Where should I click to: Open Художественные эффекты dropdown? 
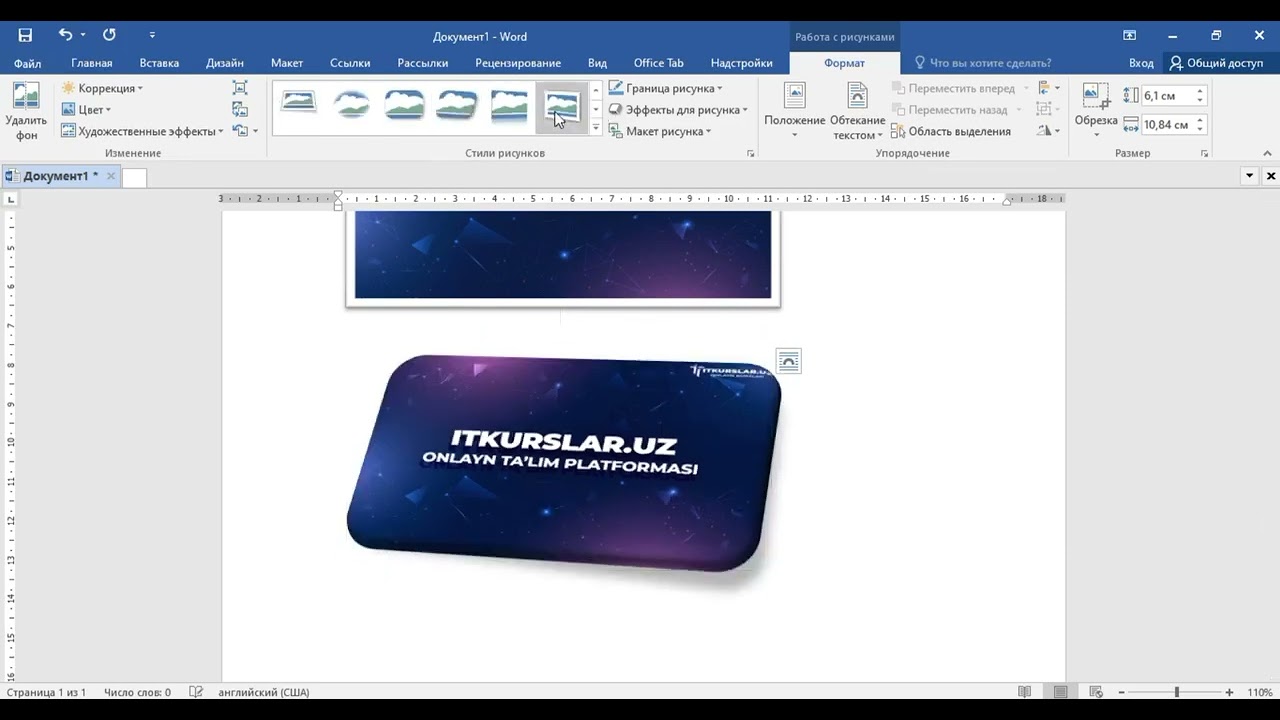(x=142, y=131)
